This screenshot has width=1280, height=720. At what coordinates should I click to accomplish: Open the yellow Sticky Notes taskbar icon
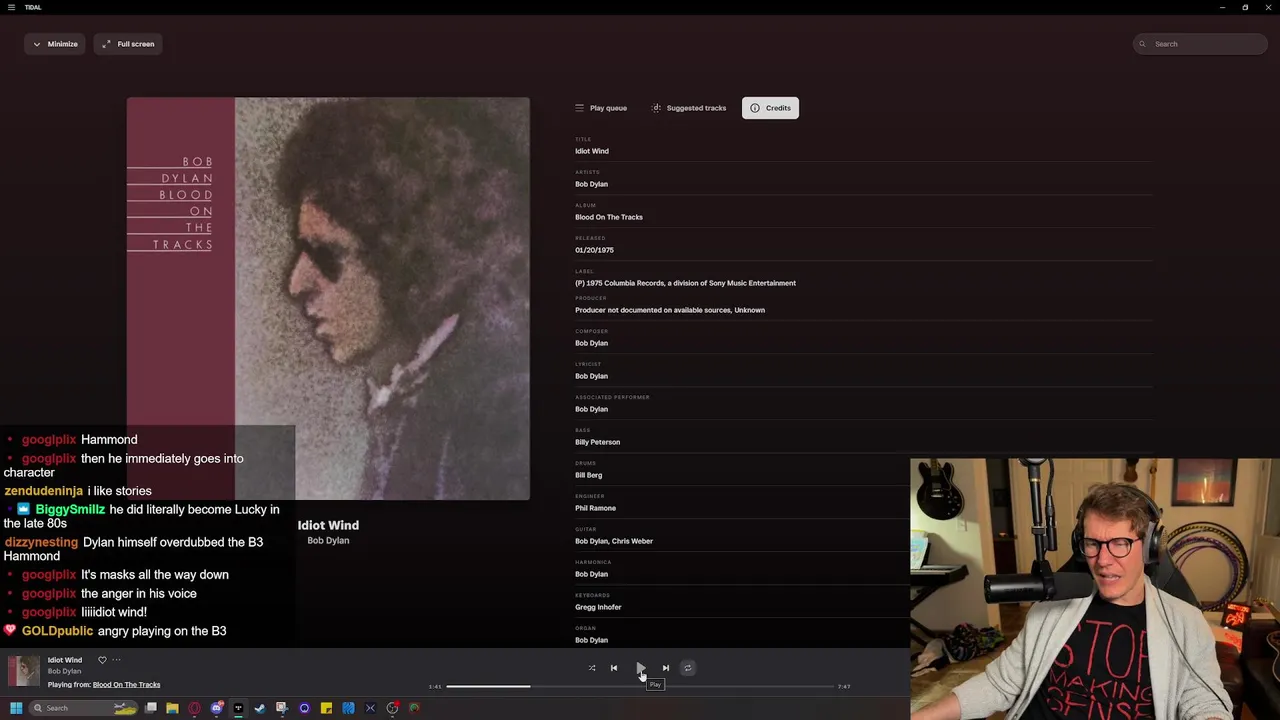326,708
